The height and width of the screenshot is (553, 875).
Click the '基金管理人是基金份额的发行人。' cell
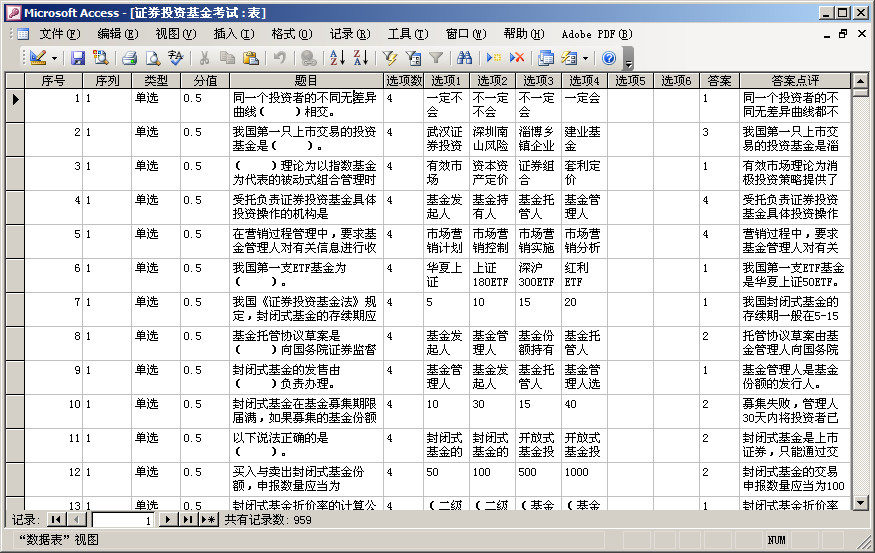795,377
